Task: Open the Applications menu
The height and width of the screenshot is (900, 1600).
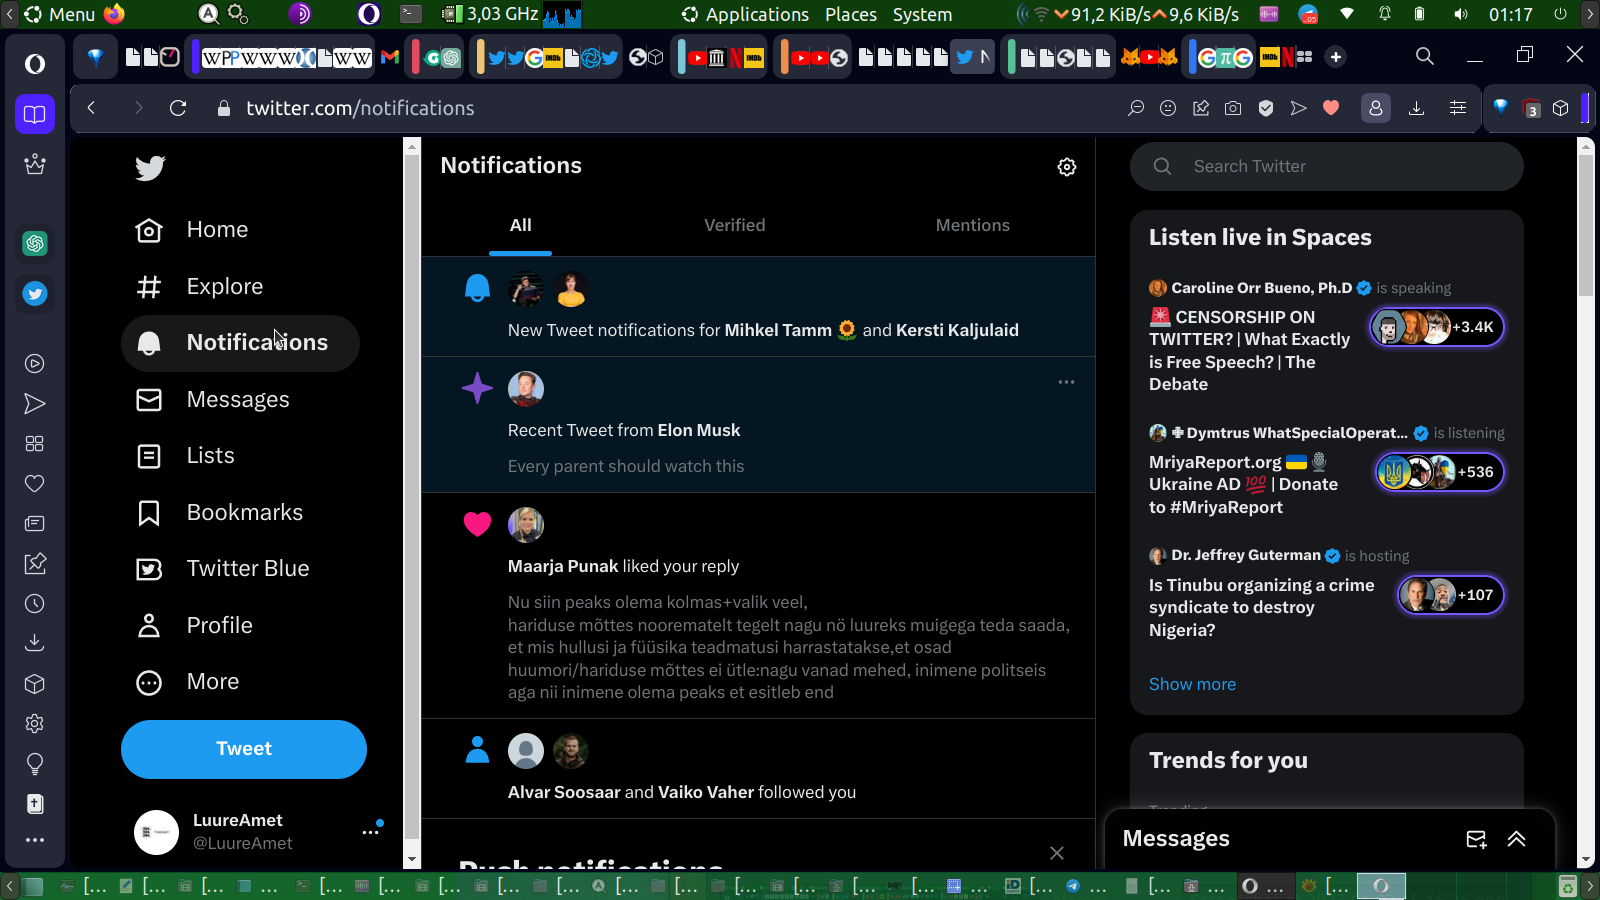Action: 746,14
